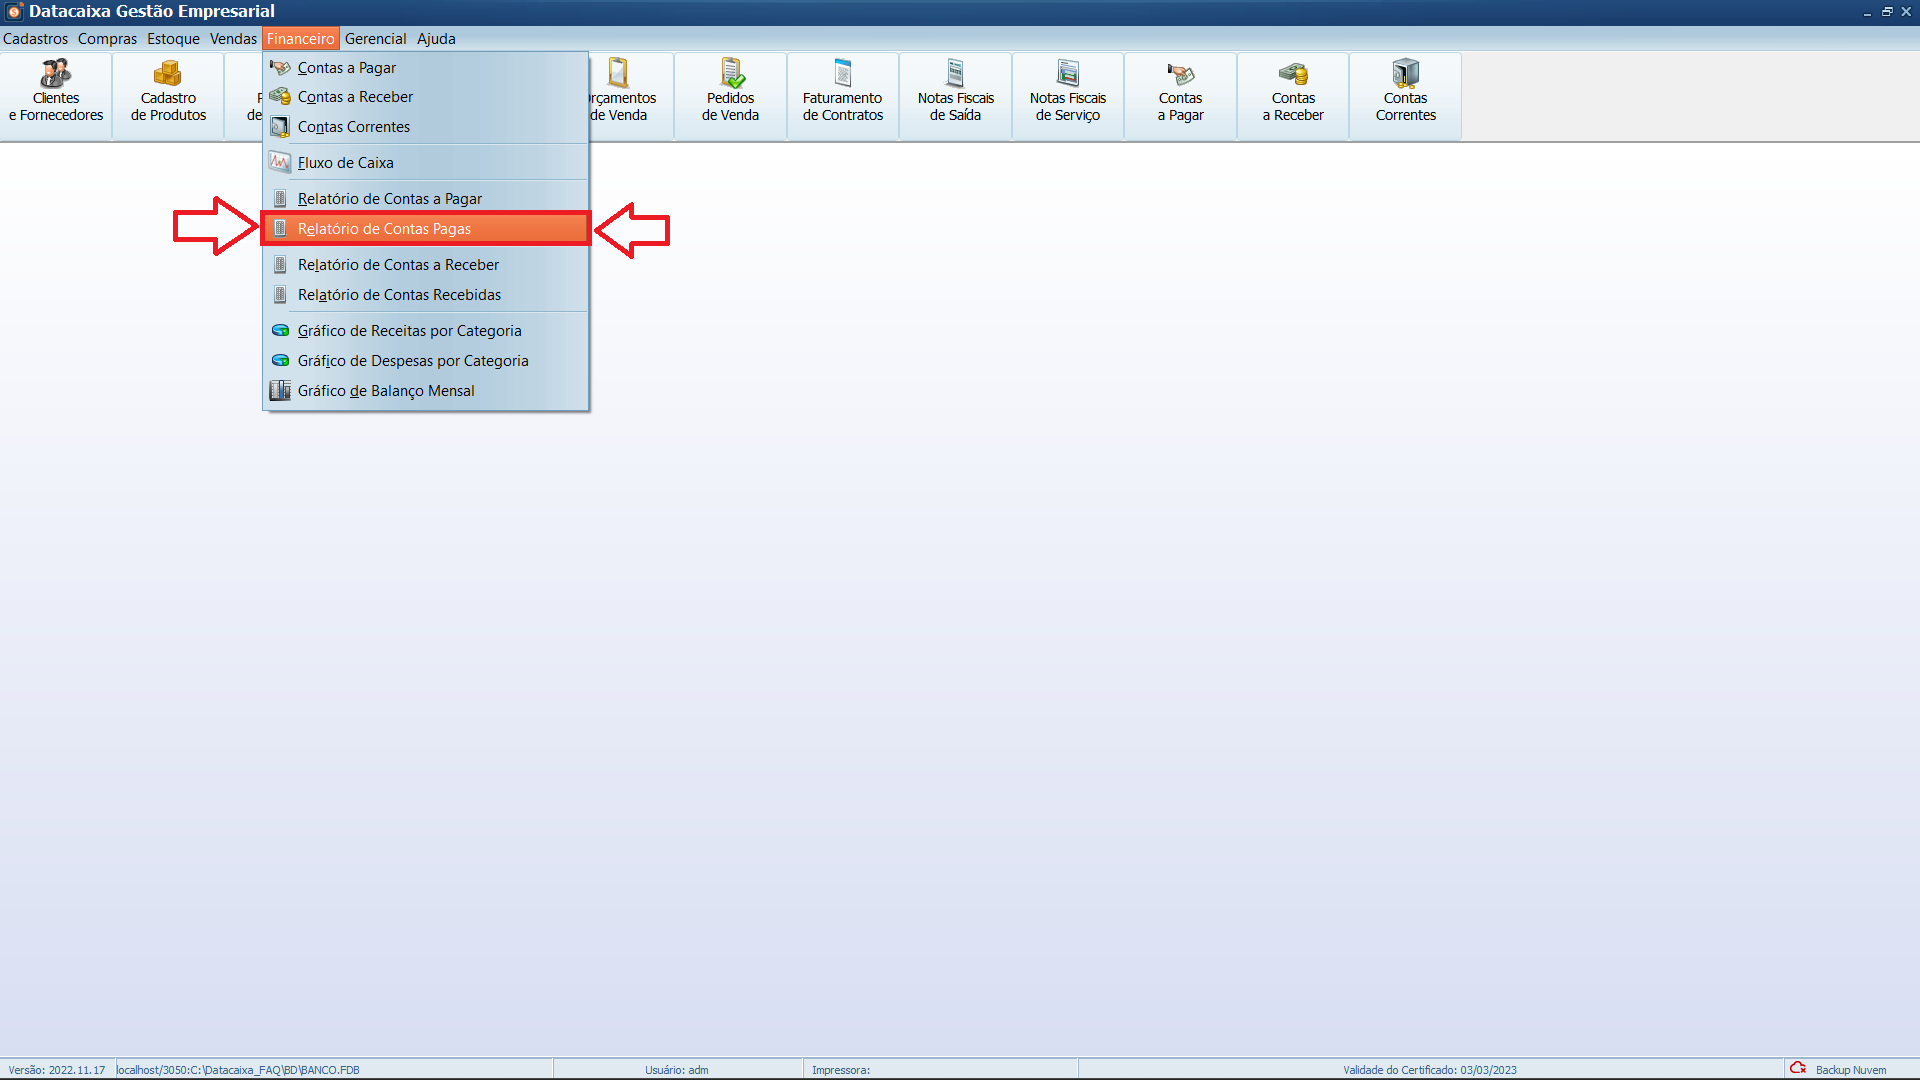Expand the Cadastros menu

(35, 39)
